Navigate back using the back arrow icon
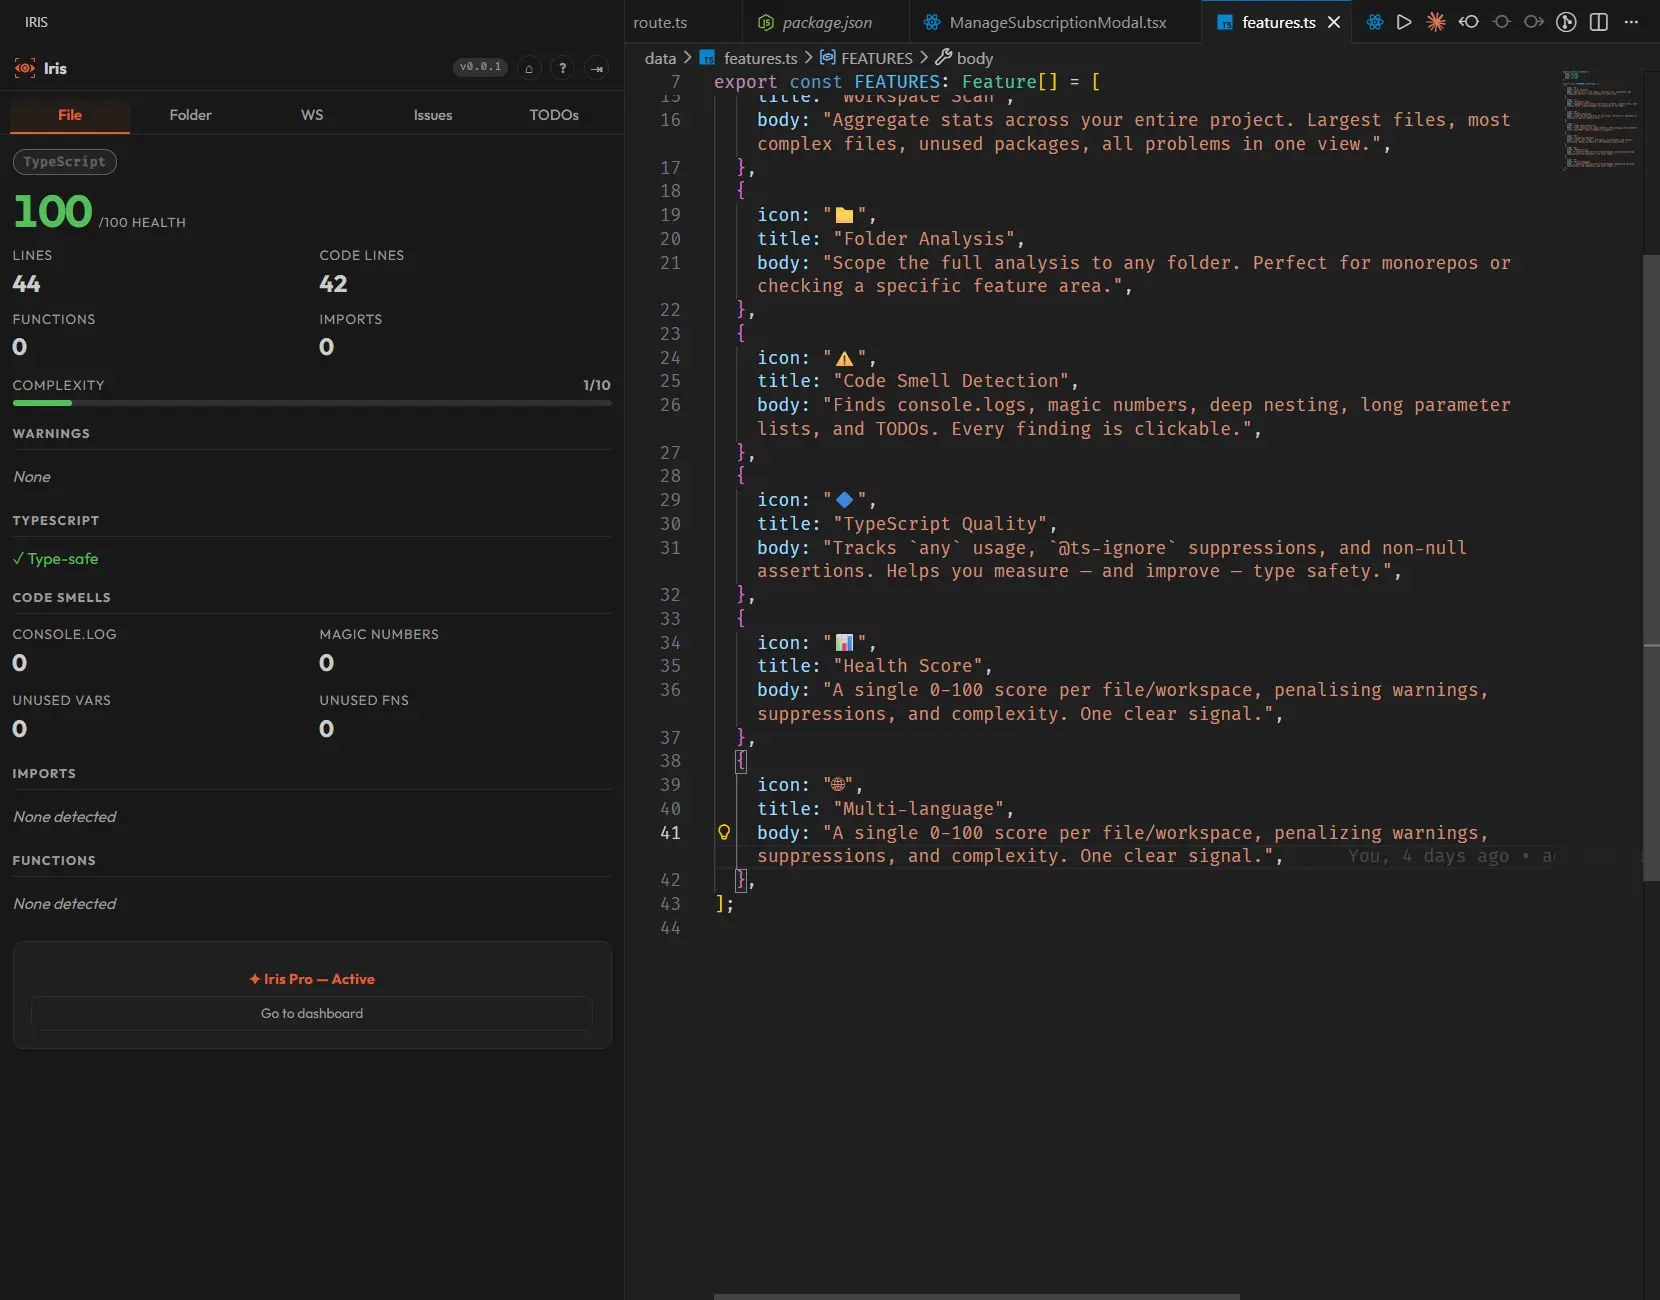 pyautogui.click(x=1469, y=22)
